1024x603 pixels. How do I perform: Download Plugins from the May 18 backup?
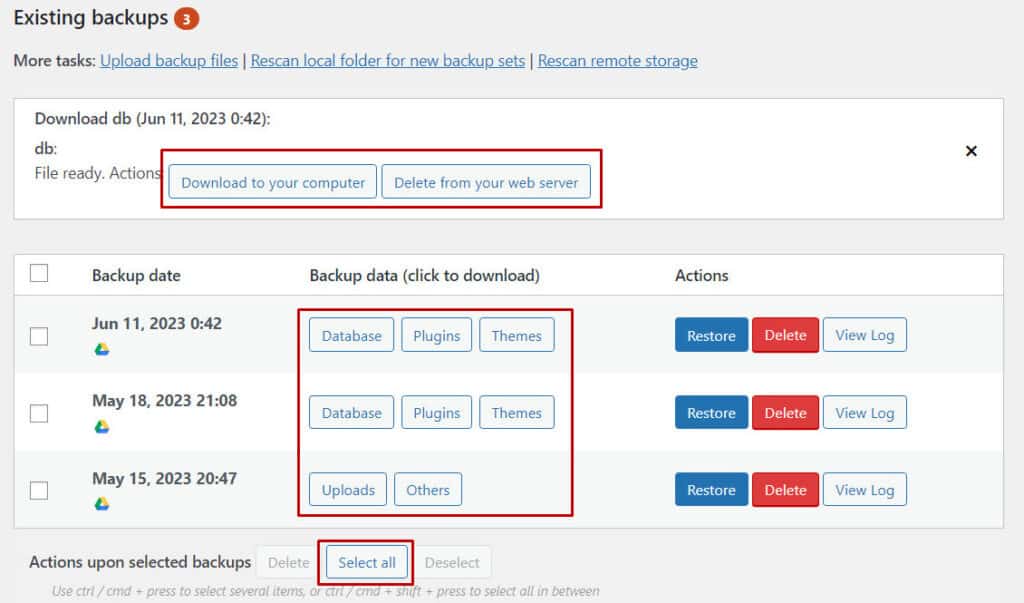[x=437, y=412]
